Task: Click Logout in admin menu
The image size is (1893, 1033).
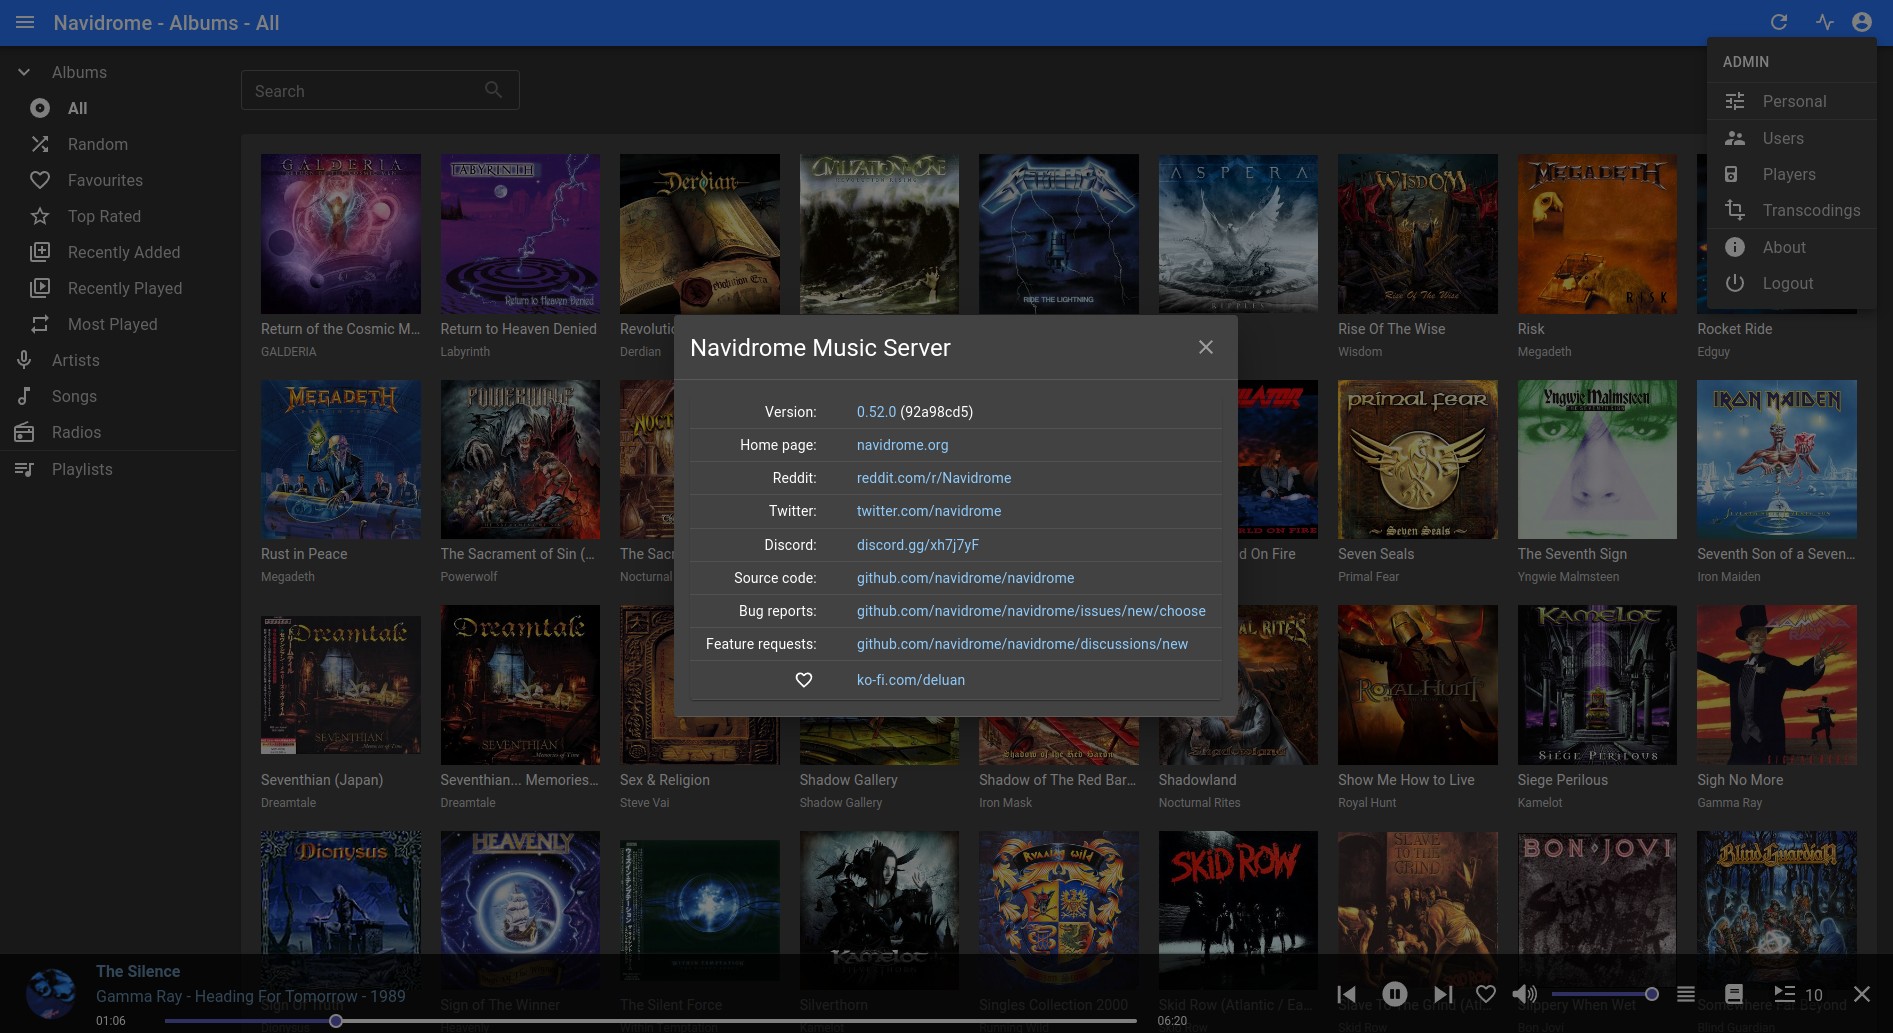Action: click(x=1792, y=283)
